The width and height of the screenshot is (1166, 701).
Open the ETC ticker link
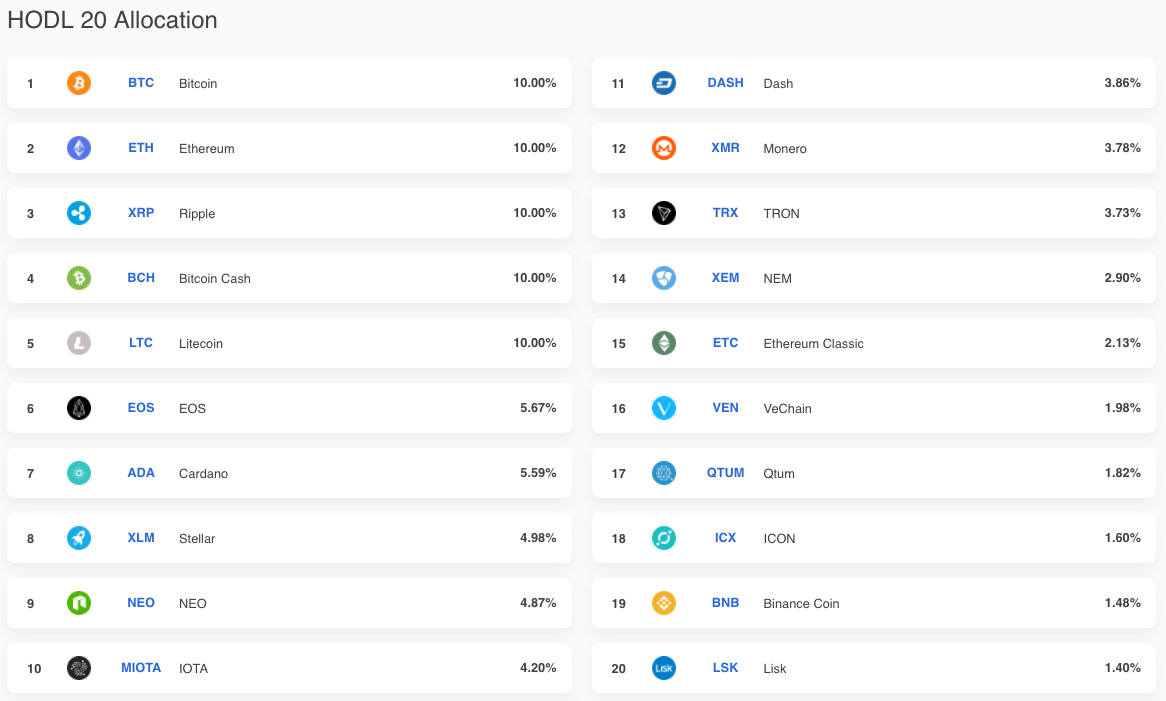725,343
